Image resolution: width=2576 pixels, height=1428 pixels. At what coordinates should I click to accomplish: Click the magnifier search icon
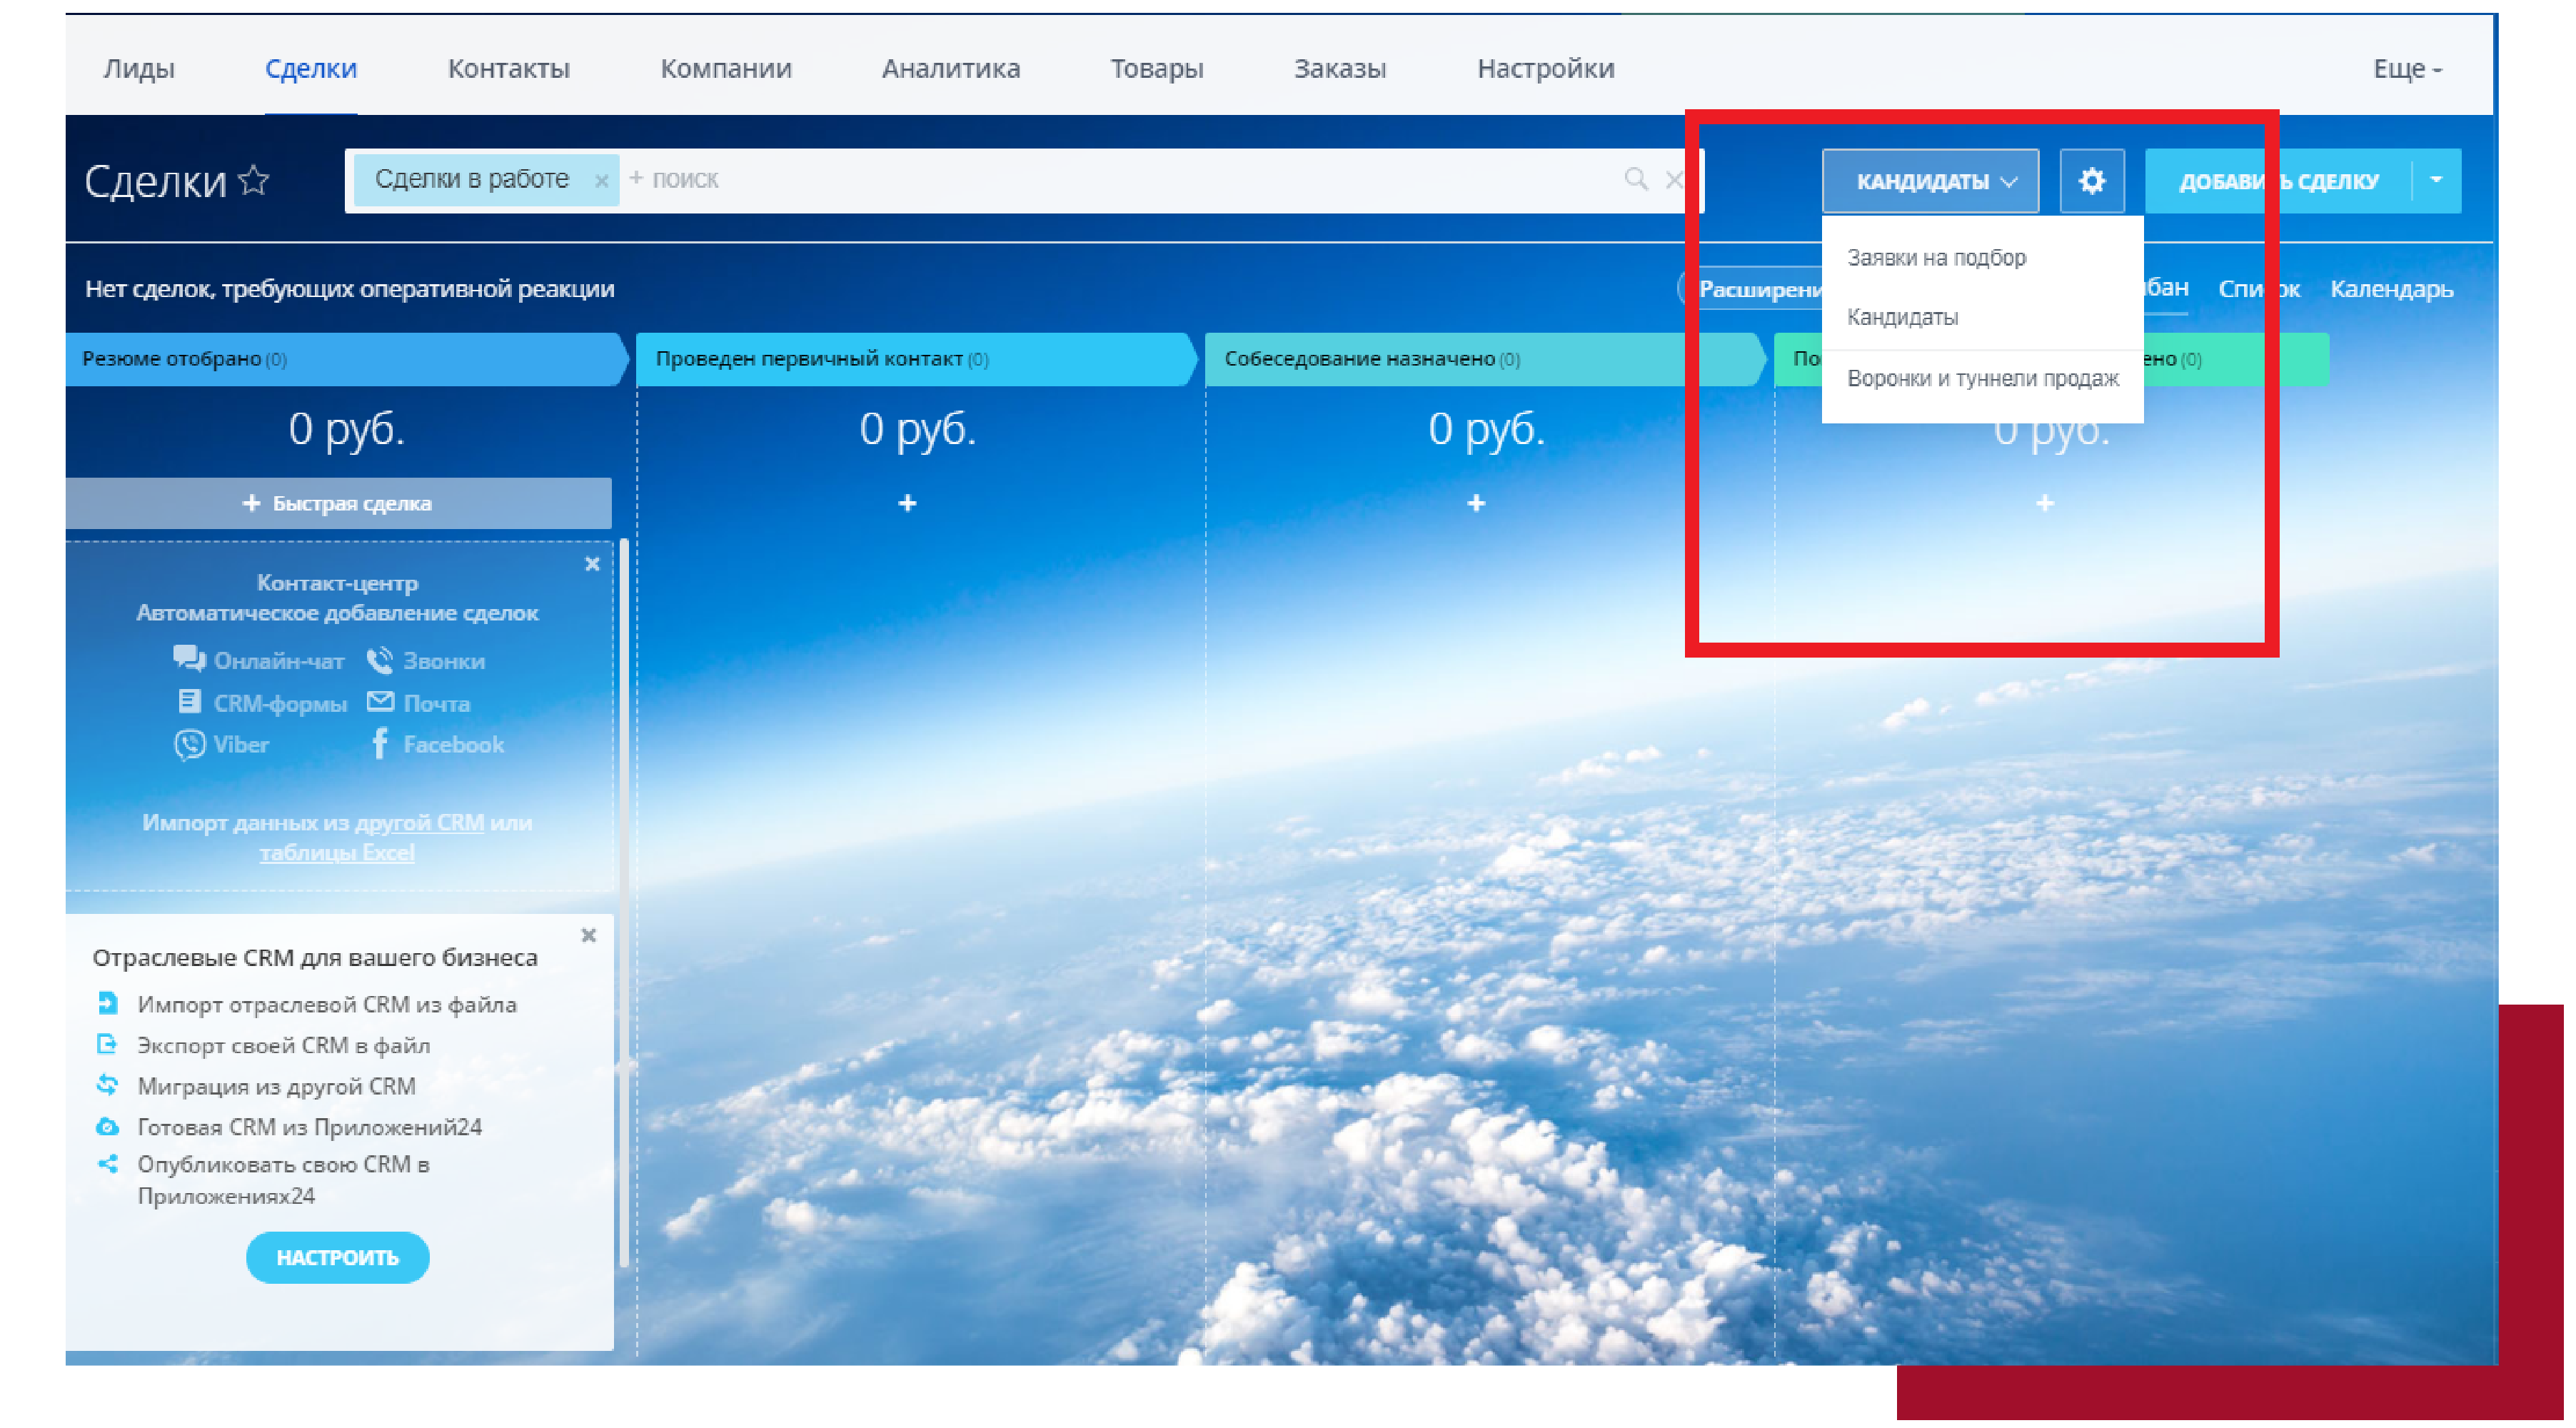(x=1636, y=180)
